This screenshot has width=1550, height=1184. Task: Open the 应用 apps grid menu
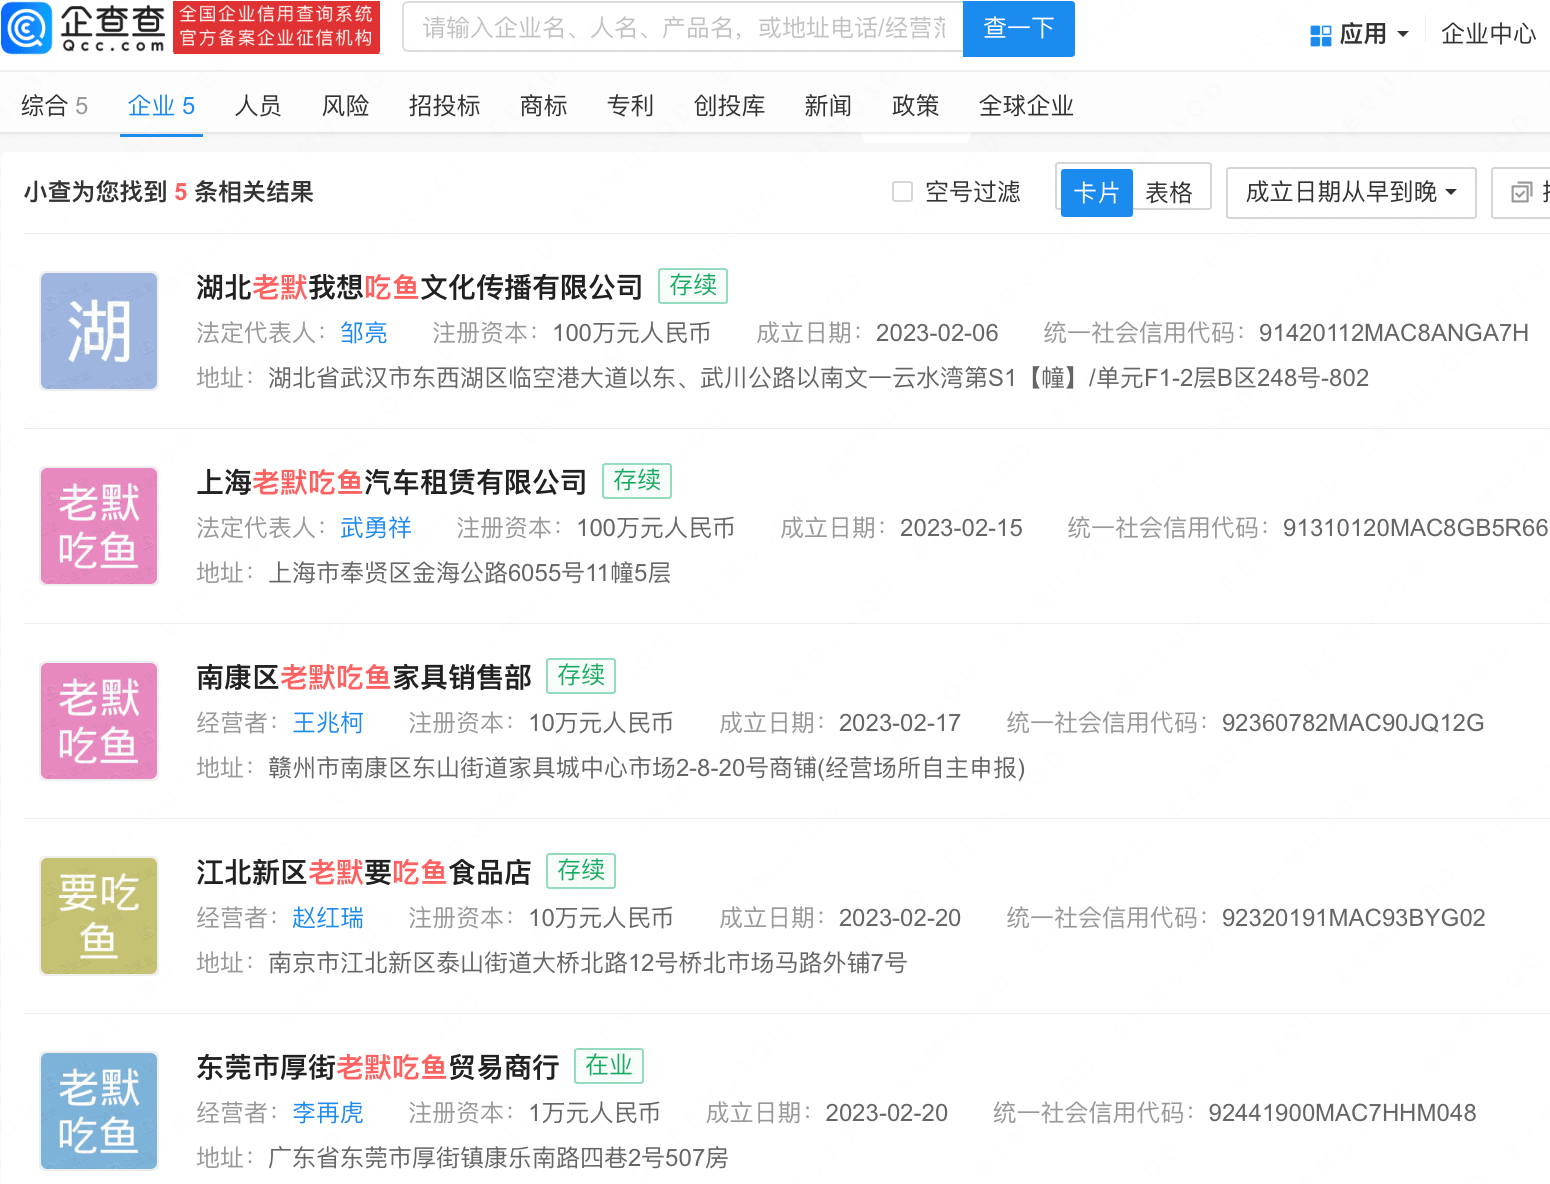1359,34
